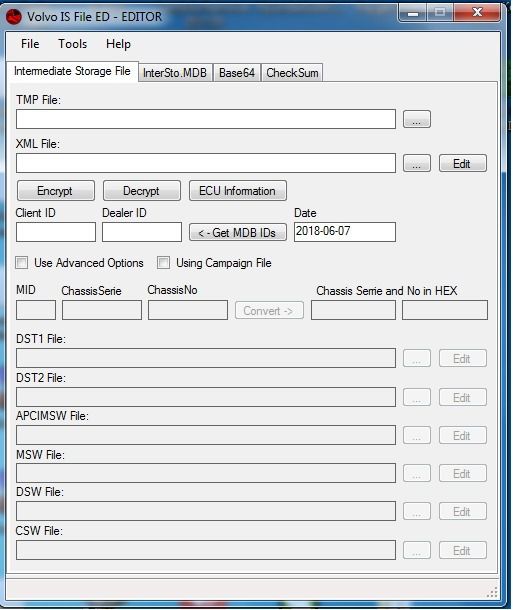Image resolution: width=513 pixels, height=610 pixels.
Task: Click the Encrypt button
Action: pos(56,191)
